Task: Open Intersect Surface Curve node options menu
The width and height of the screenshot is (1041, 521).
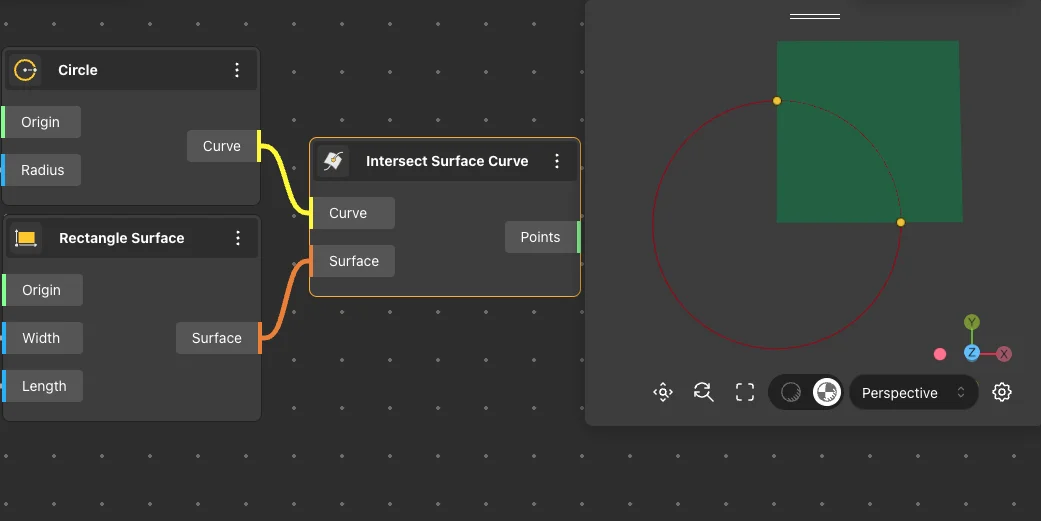Action: click(557, 161)
